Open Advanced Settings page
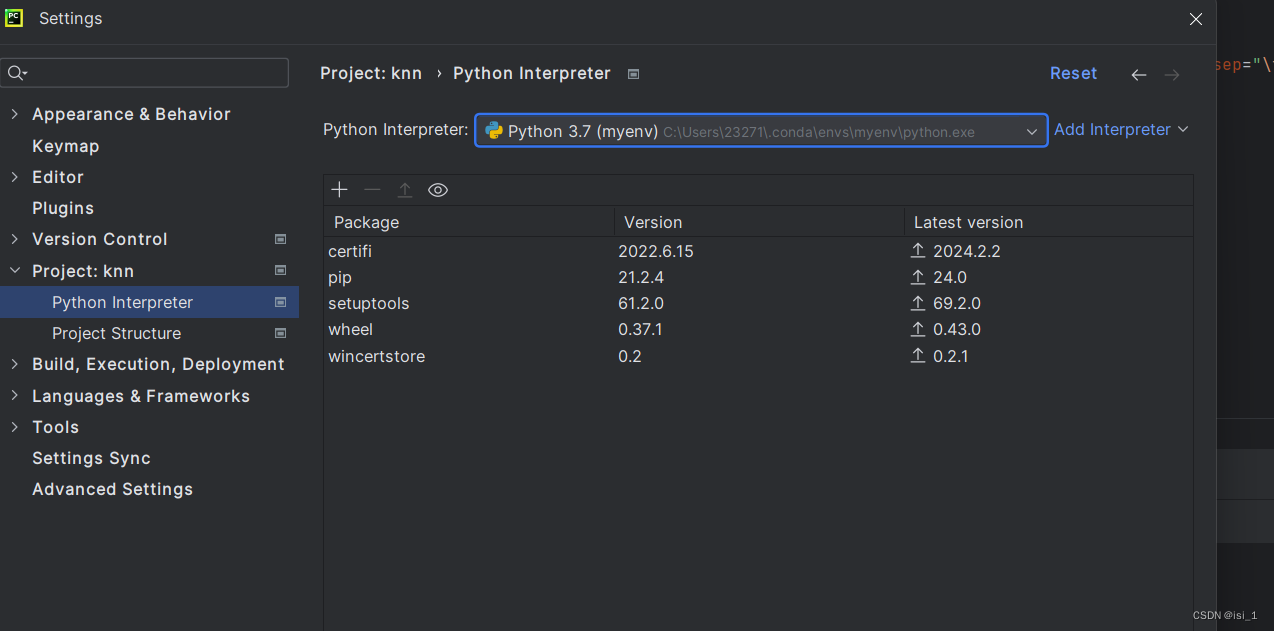Image resolution: width=1274 pixels, height=631 pixels. tap(112, 489)
